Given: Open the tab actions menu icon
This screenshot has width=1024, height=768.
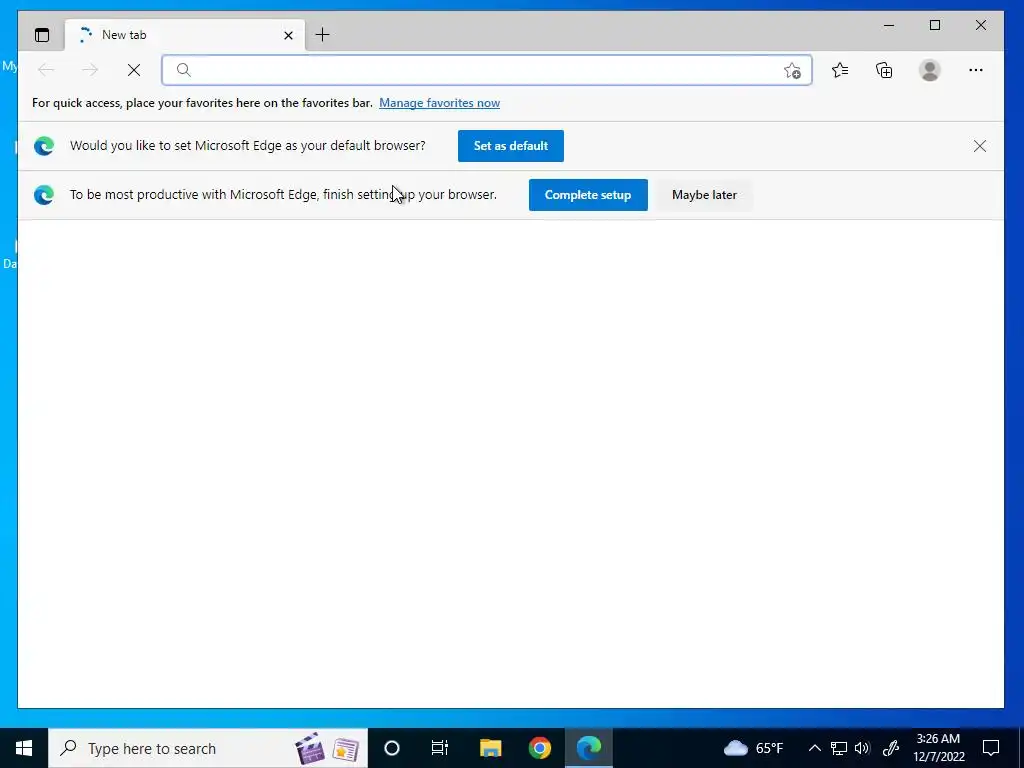Looking at the screenshot, I should coord(42,35).
